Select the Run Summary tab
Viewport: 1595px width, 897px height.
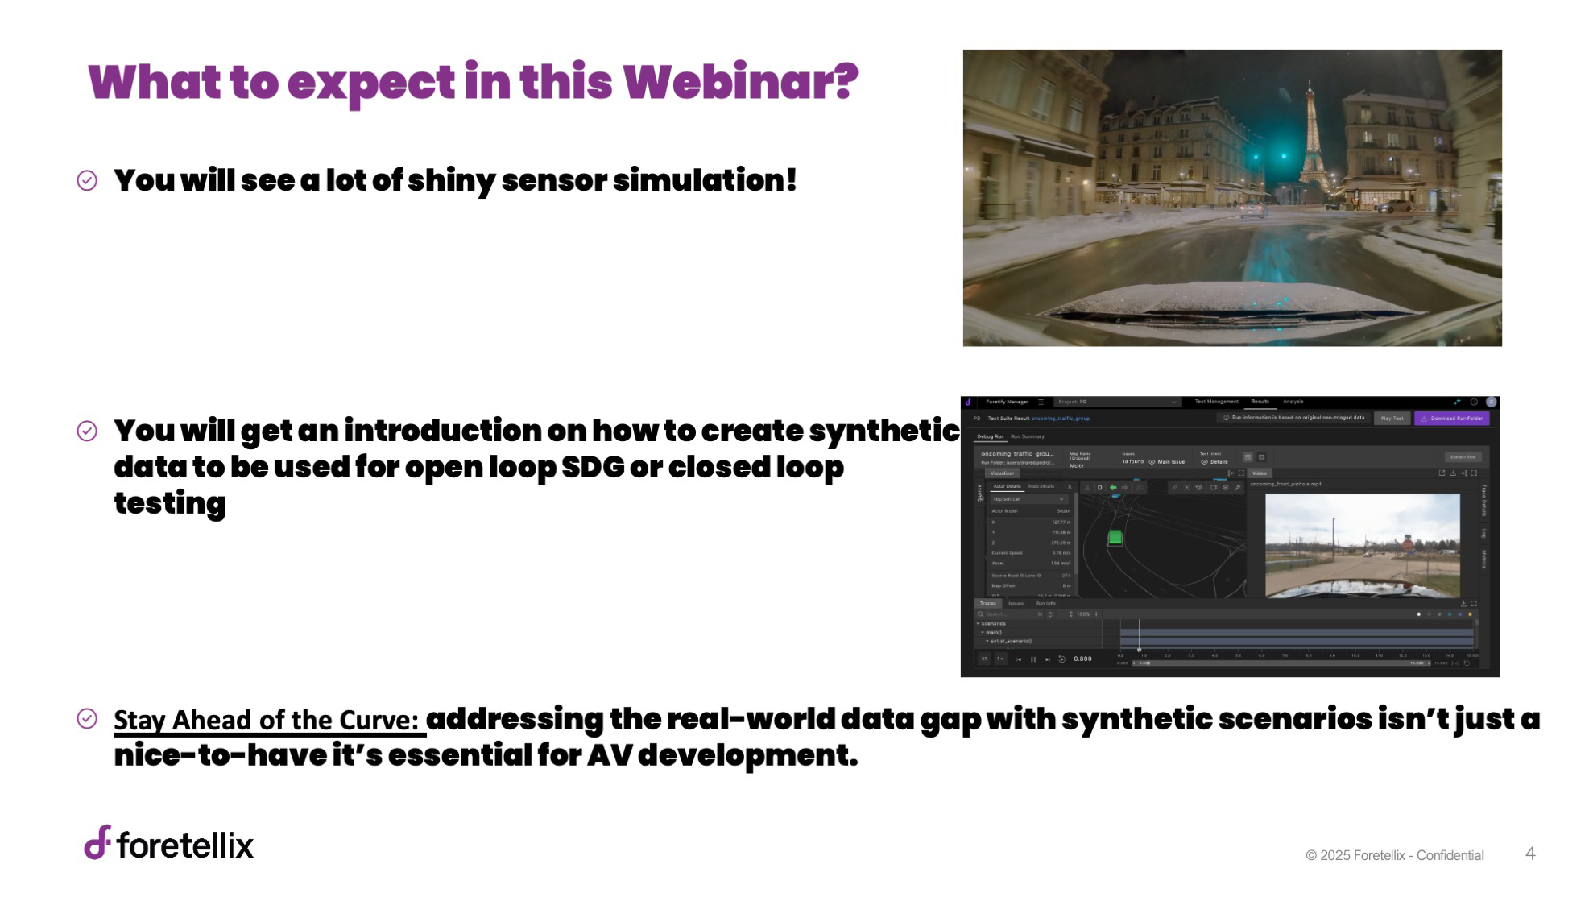1027,437
